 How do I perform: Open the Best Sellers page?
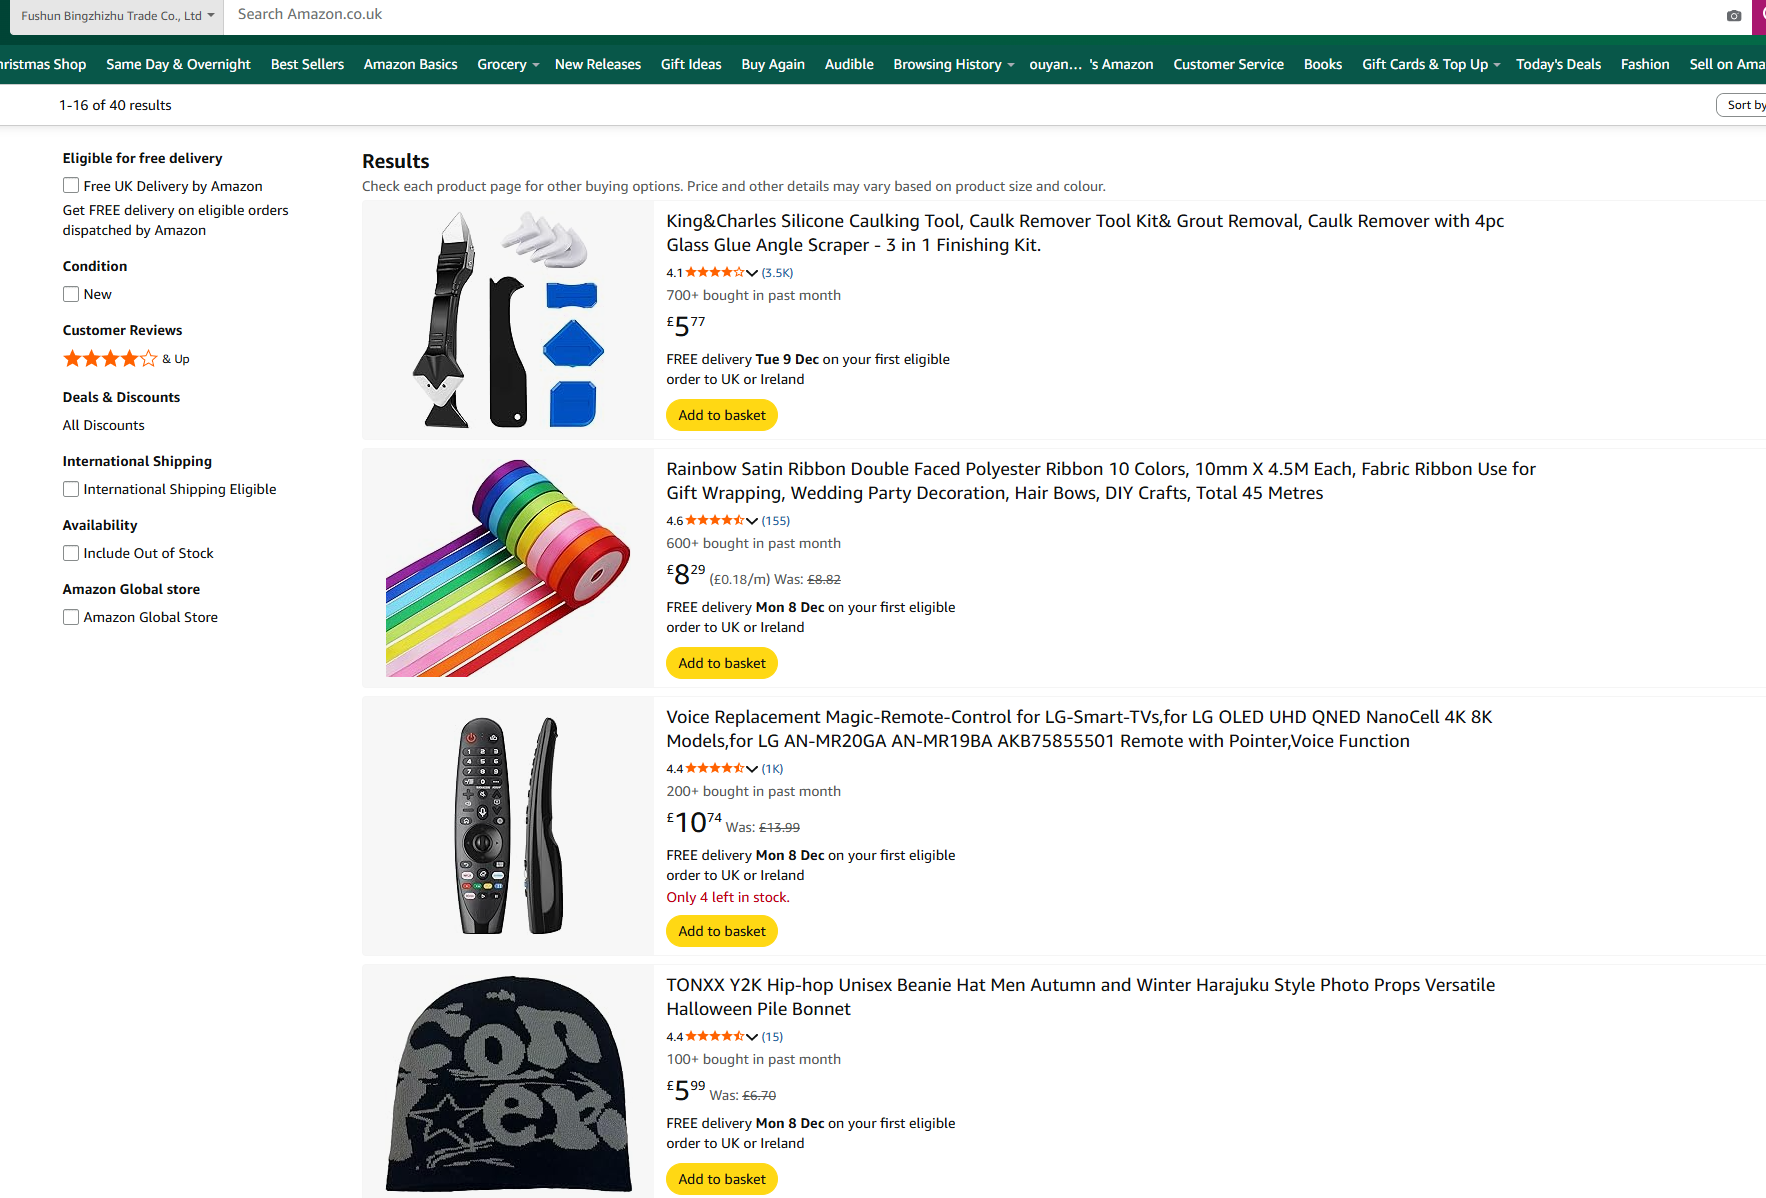coord(307,64)
